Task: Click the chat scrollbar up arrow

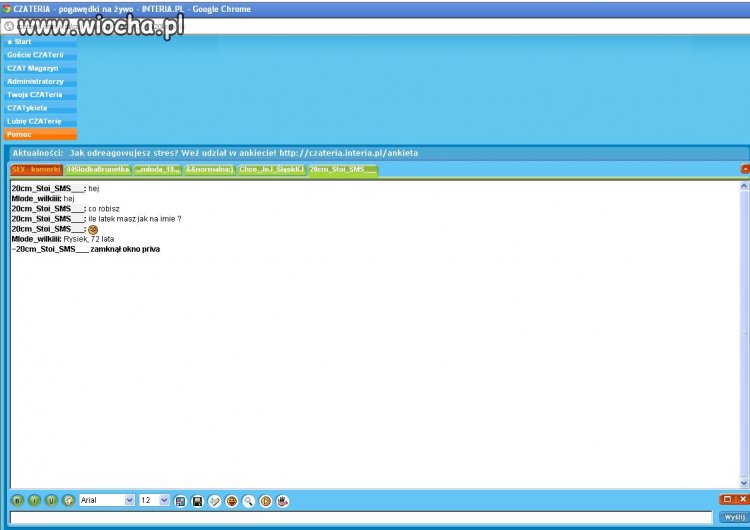Action: click(x=744, y=186)
